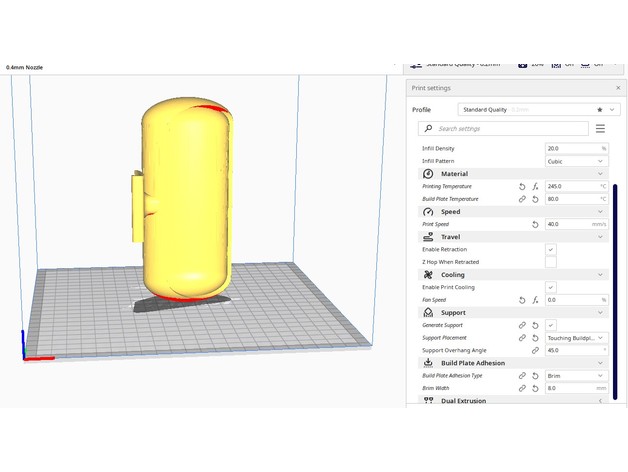Screen dimensions: 628x472
Task: Click the link icon for Generate Support
Action: 522,325
